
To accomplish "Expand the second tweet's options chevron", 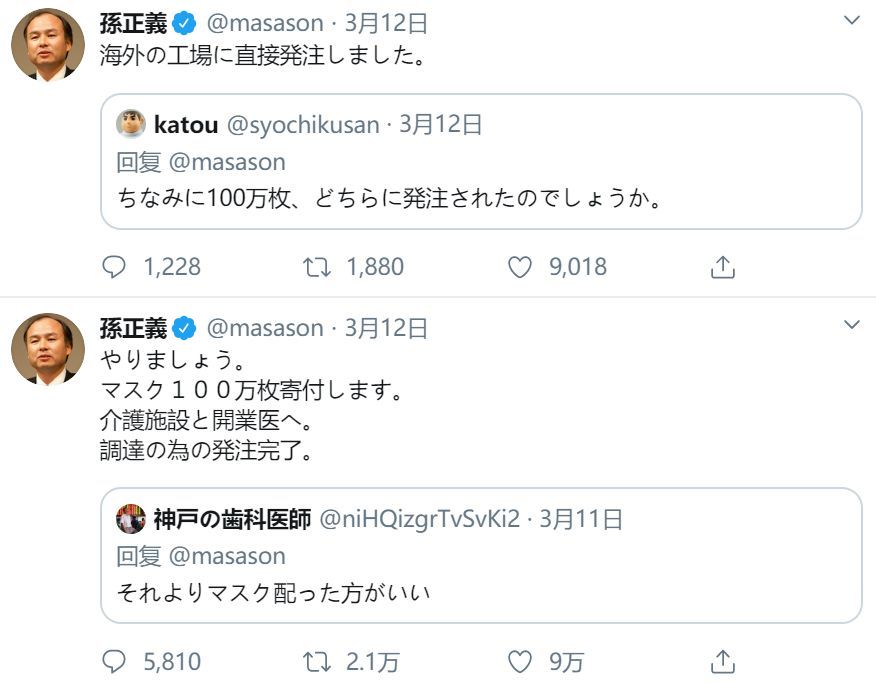I will [852, 325].
